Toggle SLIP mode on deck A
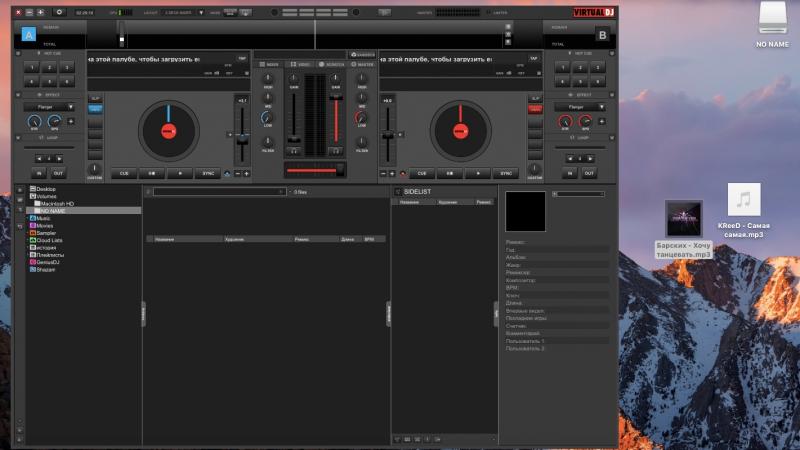Screen dimensions: 800x450 95,98
